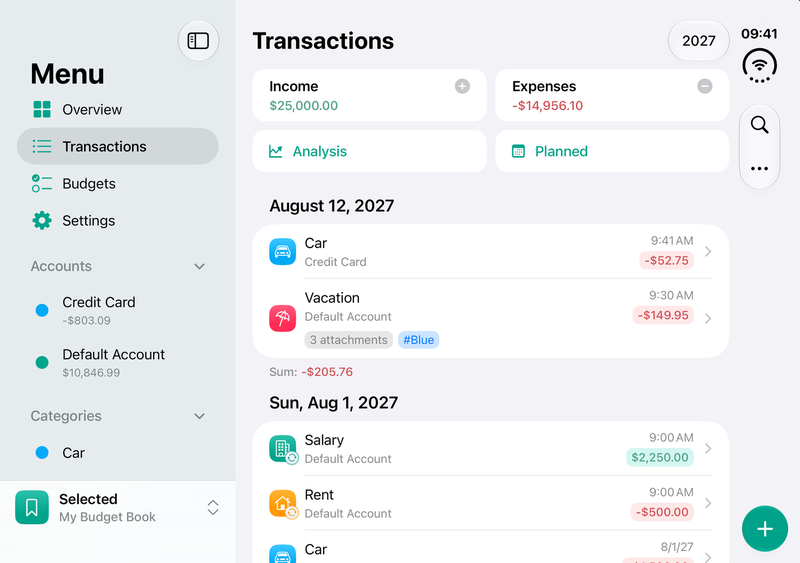Open the budget book selector arrows
This screenshot has width=800, height=563.
[x=213, y=507]
